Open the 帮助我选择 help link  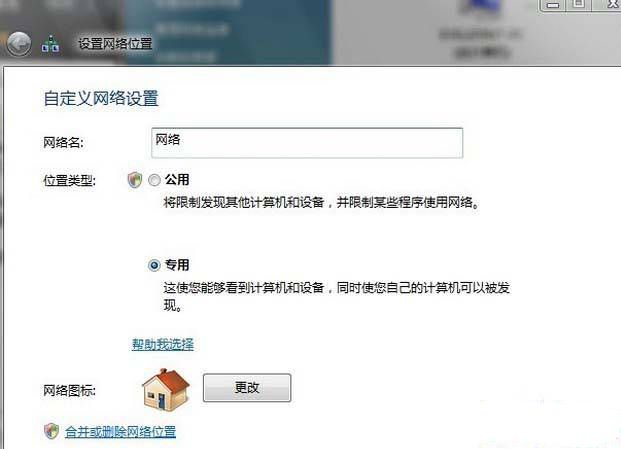[163, 344]
